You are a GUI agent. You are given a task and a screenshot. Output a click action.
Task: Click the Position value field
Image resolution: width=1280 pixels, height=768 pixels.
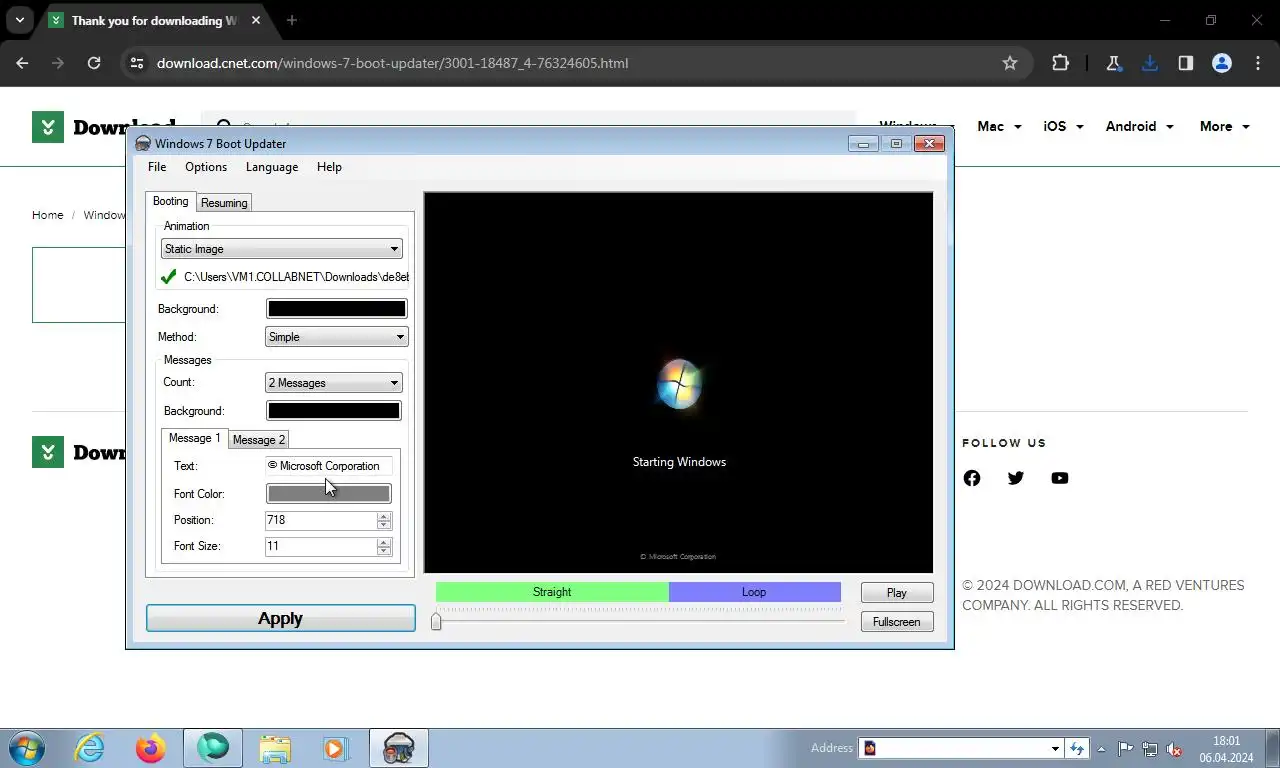[320, 520]
